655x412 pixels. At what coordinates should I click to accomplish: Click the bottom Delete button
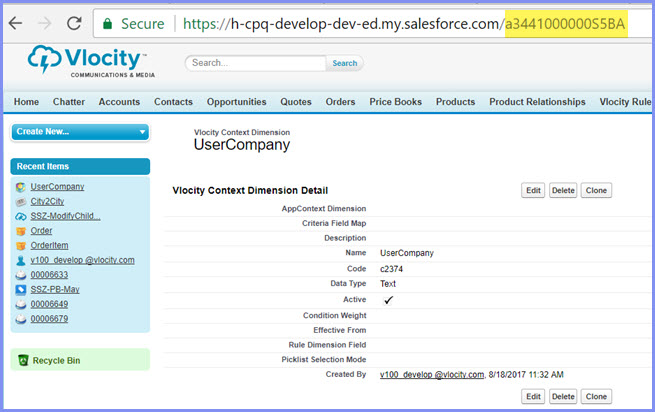tap(563, 397)
